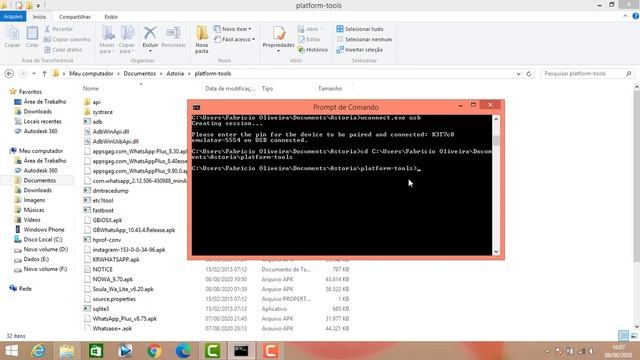The width and height of the screenshot is (640, 360).
Task: Click Colar atalho in ribbon
Action: pyautogui.click(x=63, y=49)
